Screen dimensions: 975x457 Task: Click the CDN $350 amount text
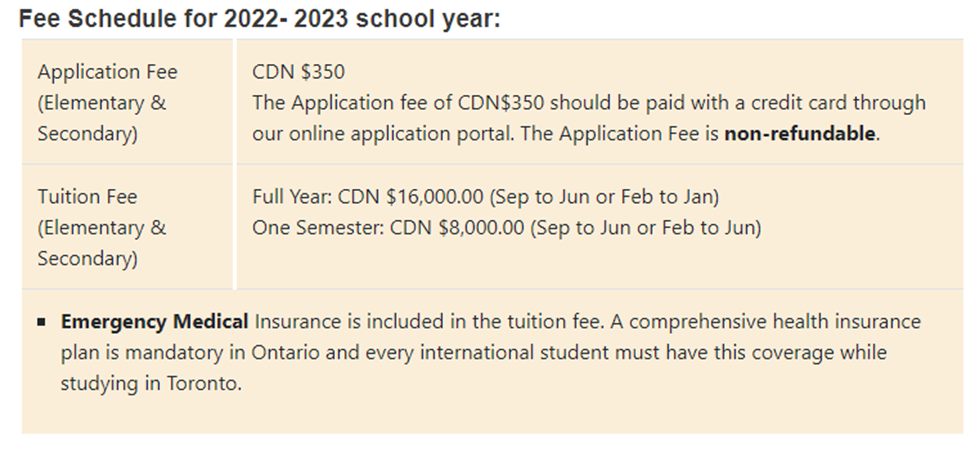click(x=298, y=72)
